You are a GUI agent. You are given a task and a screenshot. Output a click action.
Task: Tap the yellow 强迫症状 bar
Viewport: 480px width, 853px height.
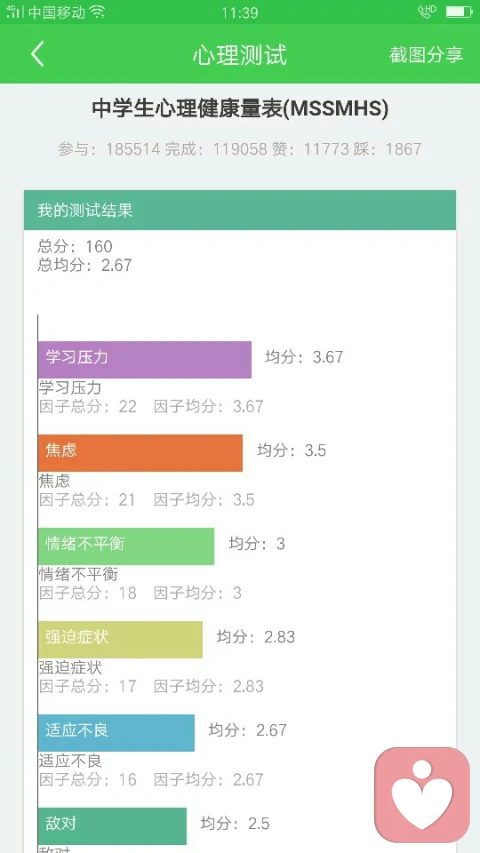[120, 639]
